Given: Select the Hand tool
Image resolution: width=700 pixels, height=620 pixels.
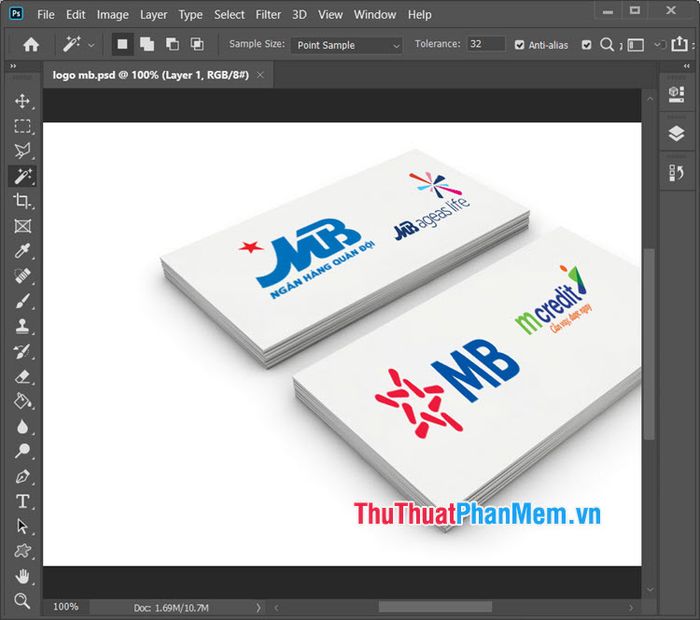Looking at the screenshot, I should pyautogui.click(x=22, y=577).
